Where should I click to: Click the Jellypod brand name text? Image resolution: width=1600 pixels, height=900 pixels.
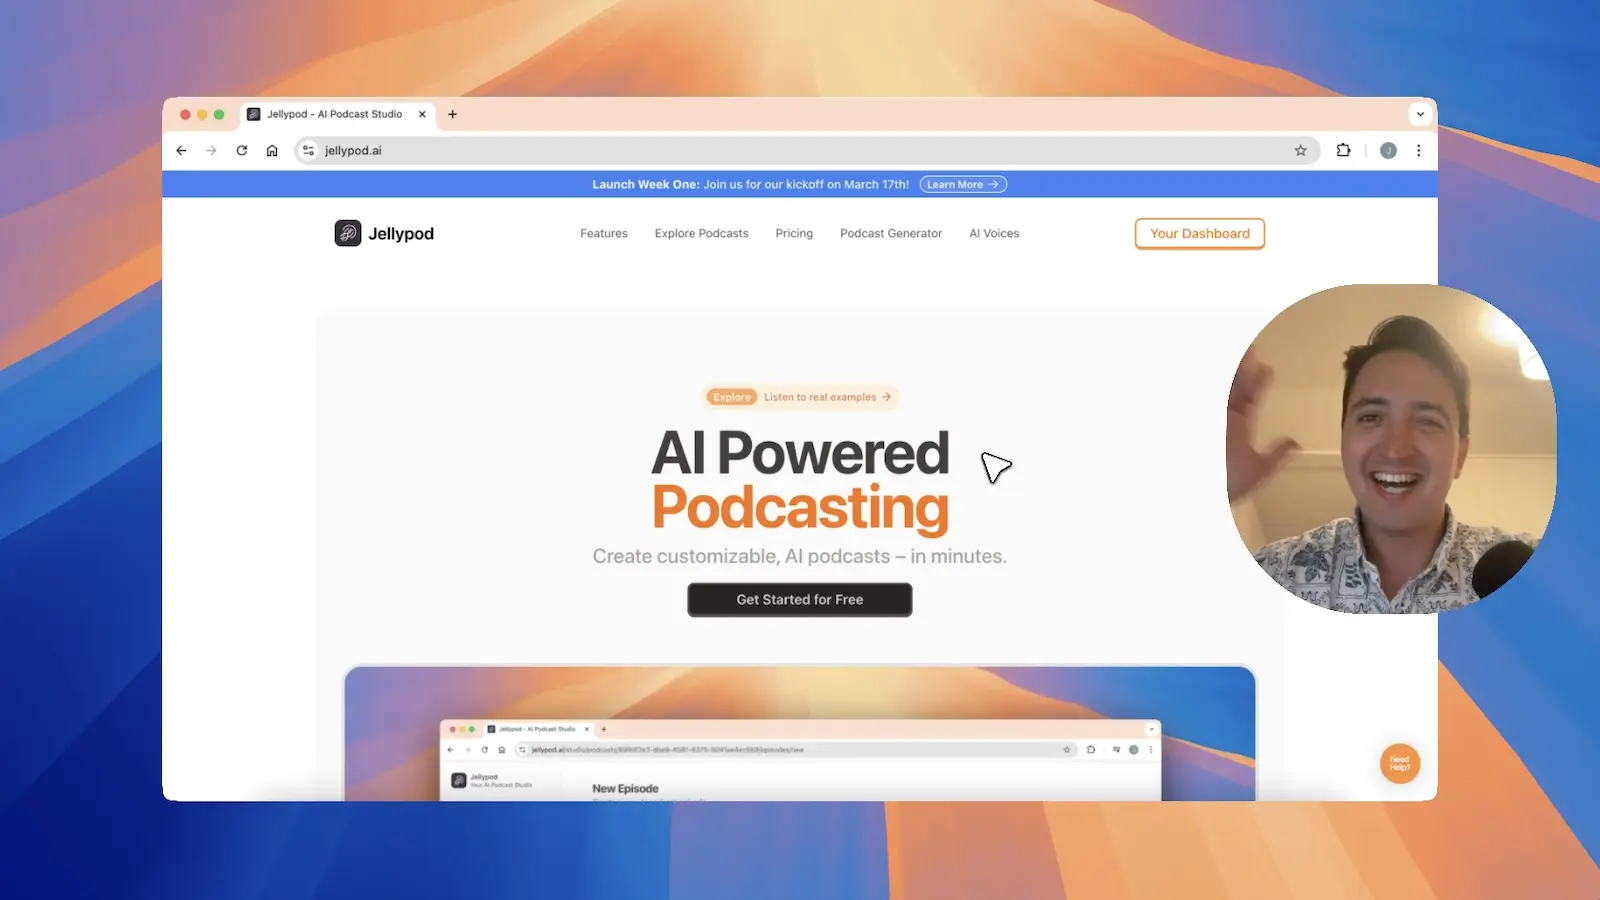[x=401, y=234]
